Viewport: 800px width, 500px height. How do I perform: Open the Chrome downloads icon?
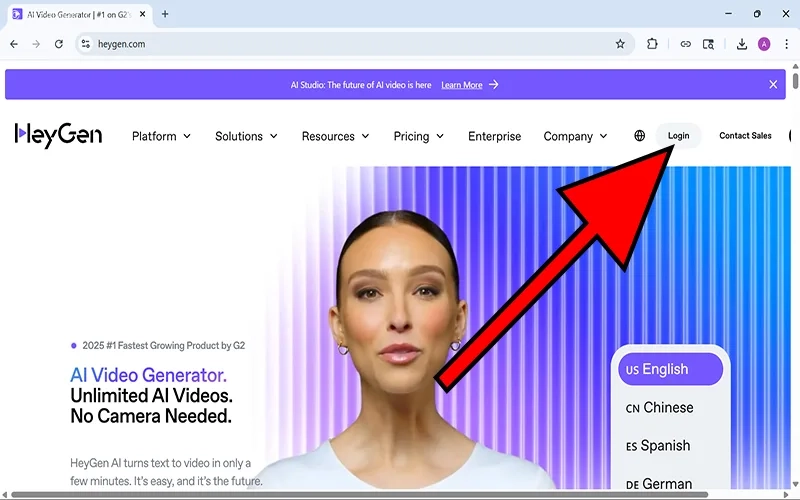[x=742, y=44]
